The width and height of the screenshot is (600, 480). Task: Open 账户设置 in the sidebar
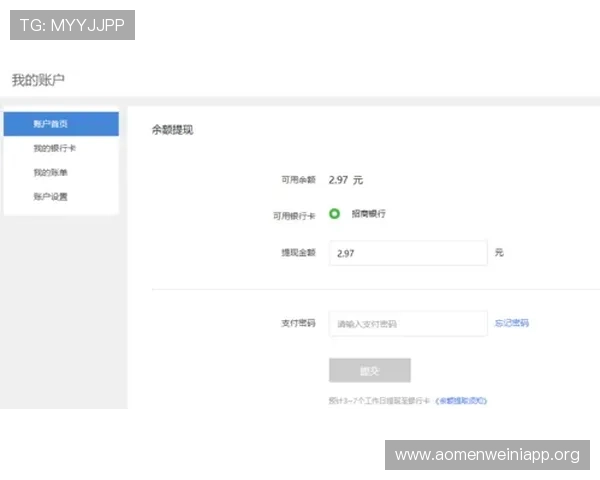point(50,196)
